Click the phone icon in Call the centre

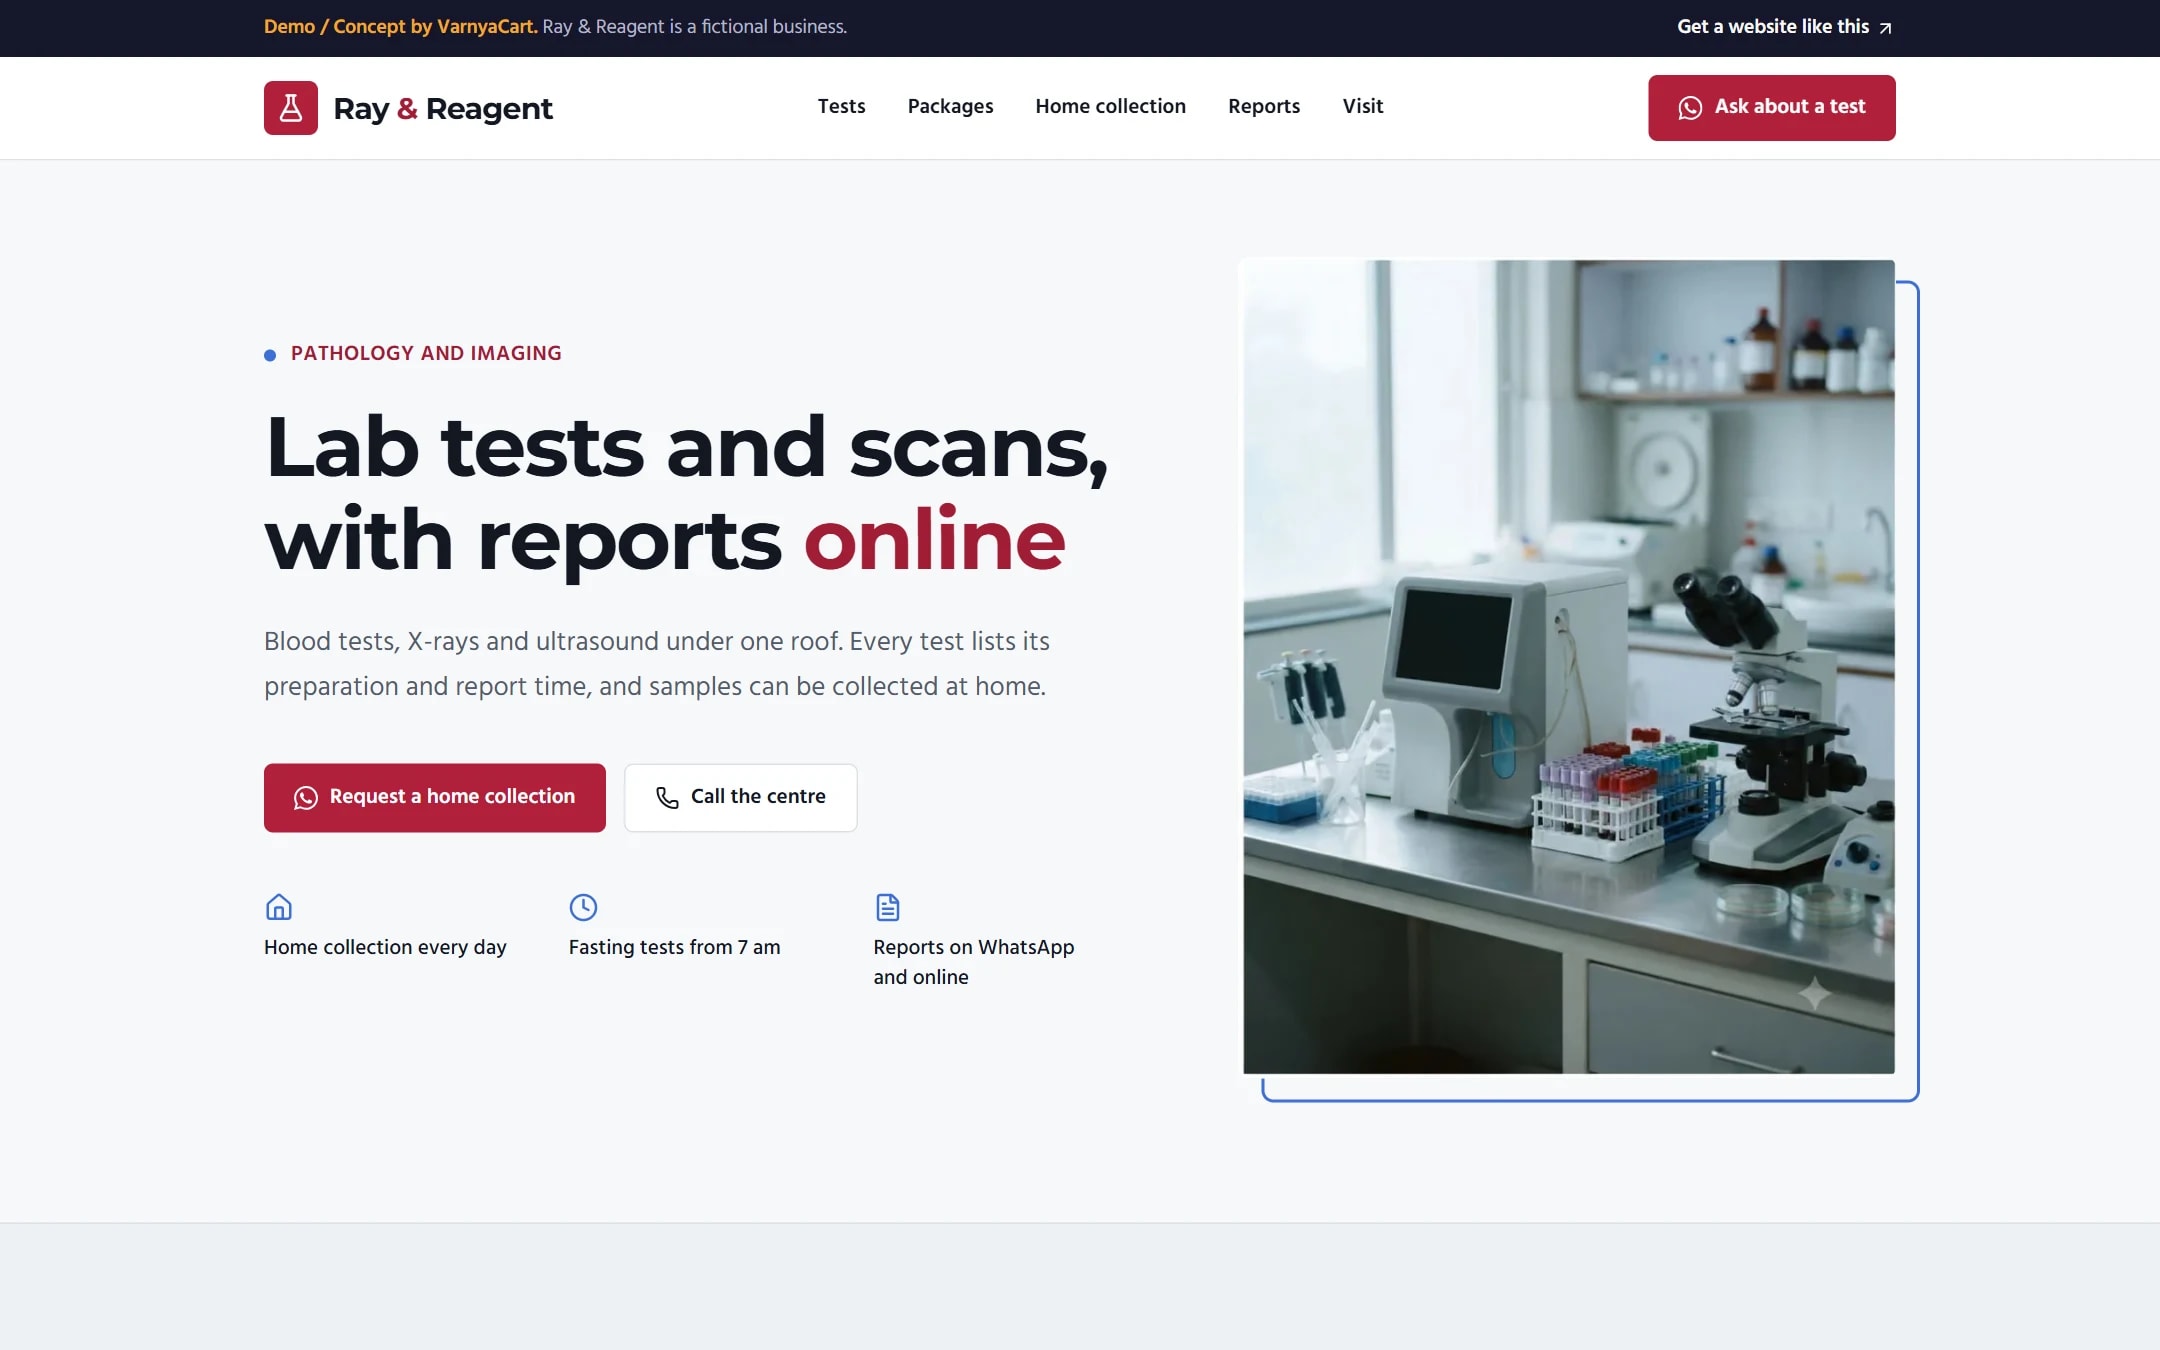pyautogui.click(x=667, y=797)
